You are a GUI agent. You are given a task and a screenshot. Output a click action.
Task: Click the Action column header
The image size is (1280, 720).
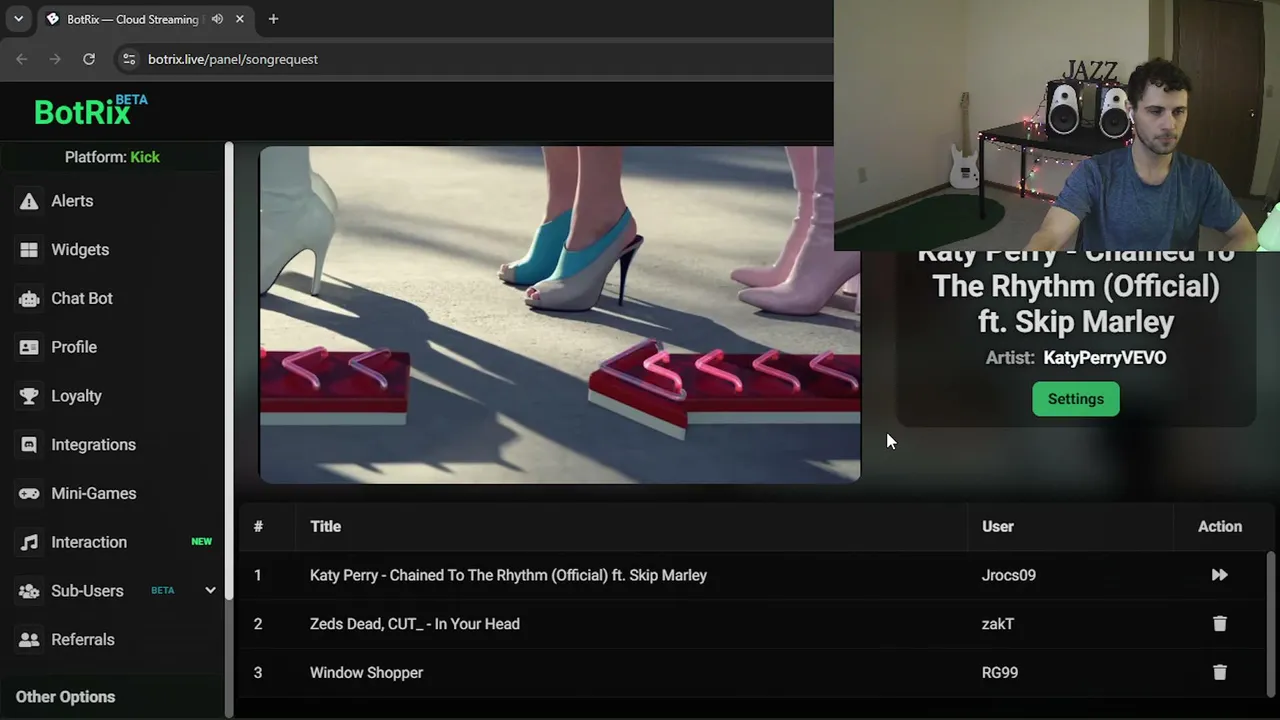[1220, 527]
